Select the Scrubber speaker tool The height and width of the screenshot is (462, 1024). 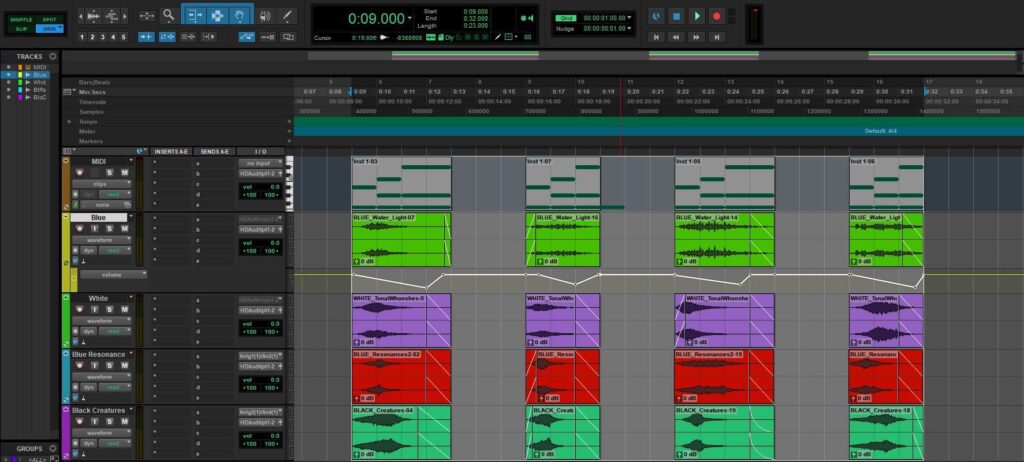point(265,16)
